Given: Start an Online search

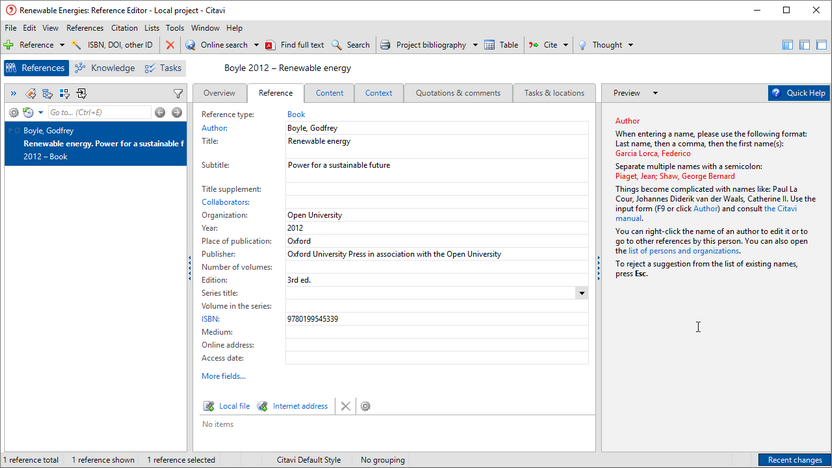Looking at the screenshot, I should click(216, 45).
